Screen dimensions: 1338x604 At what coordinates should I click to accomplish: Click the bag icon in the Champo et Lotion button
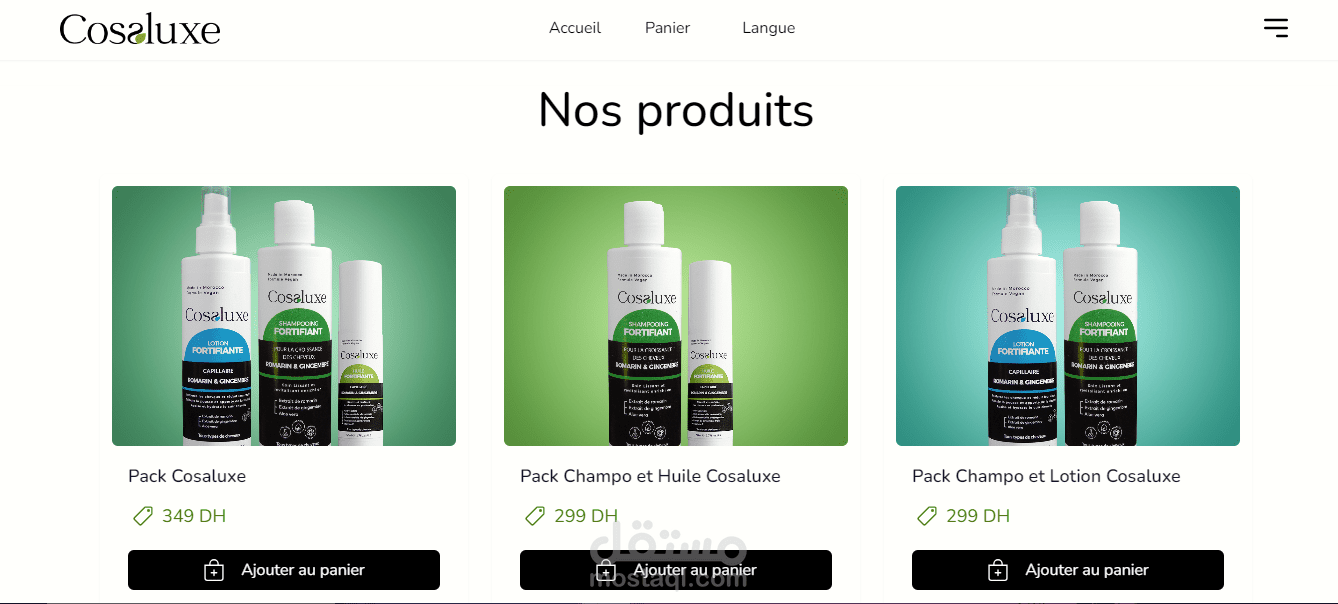[x=998, y=570]
